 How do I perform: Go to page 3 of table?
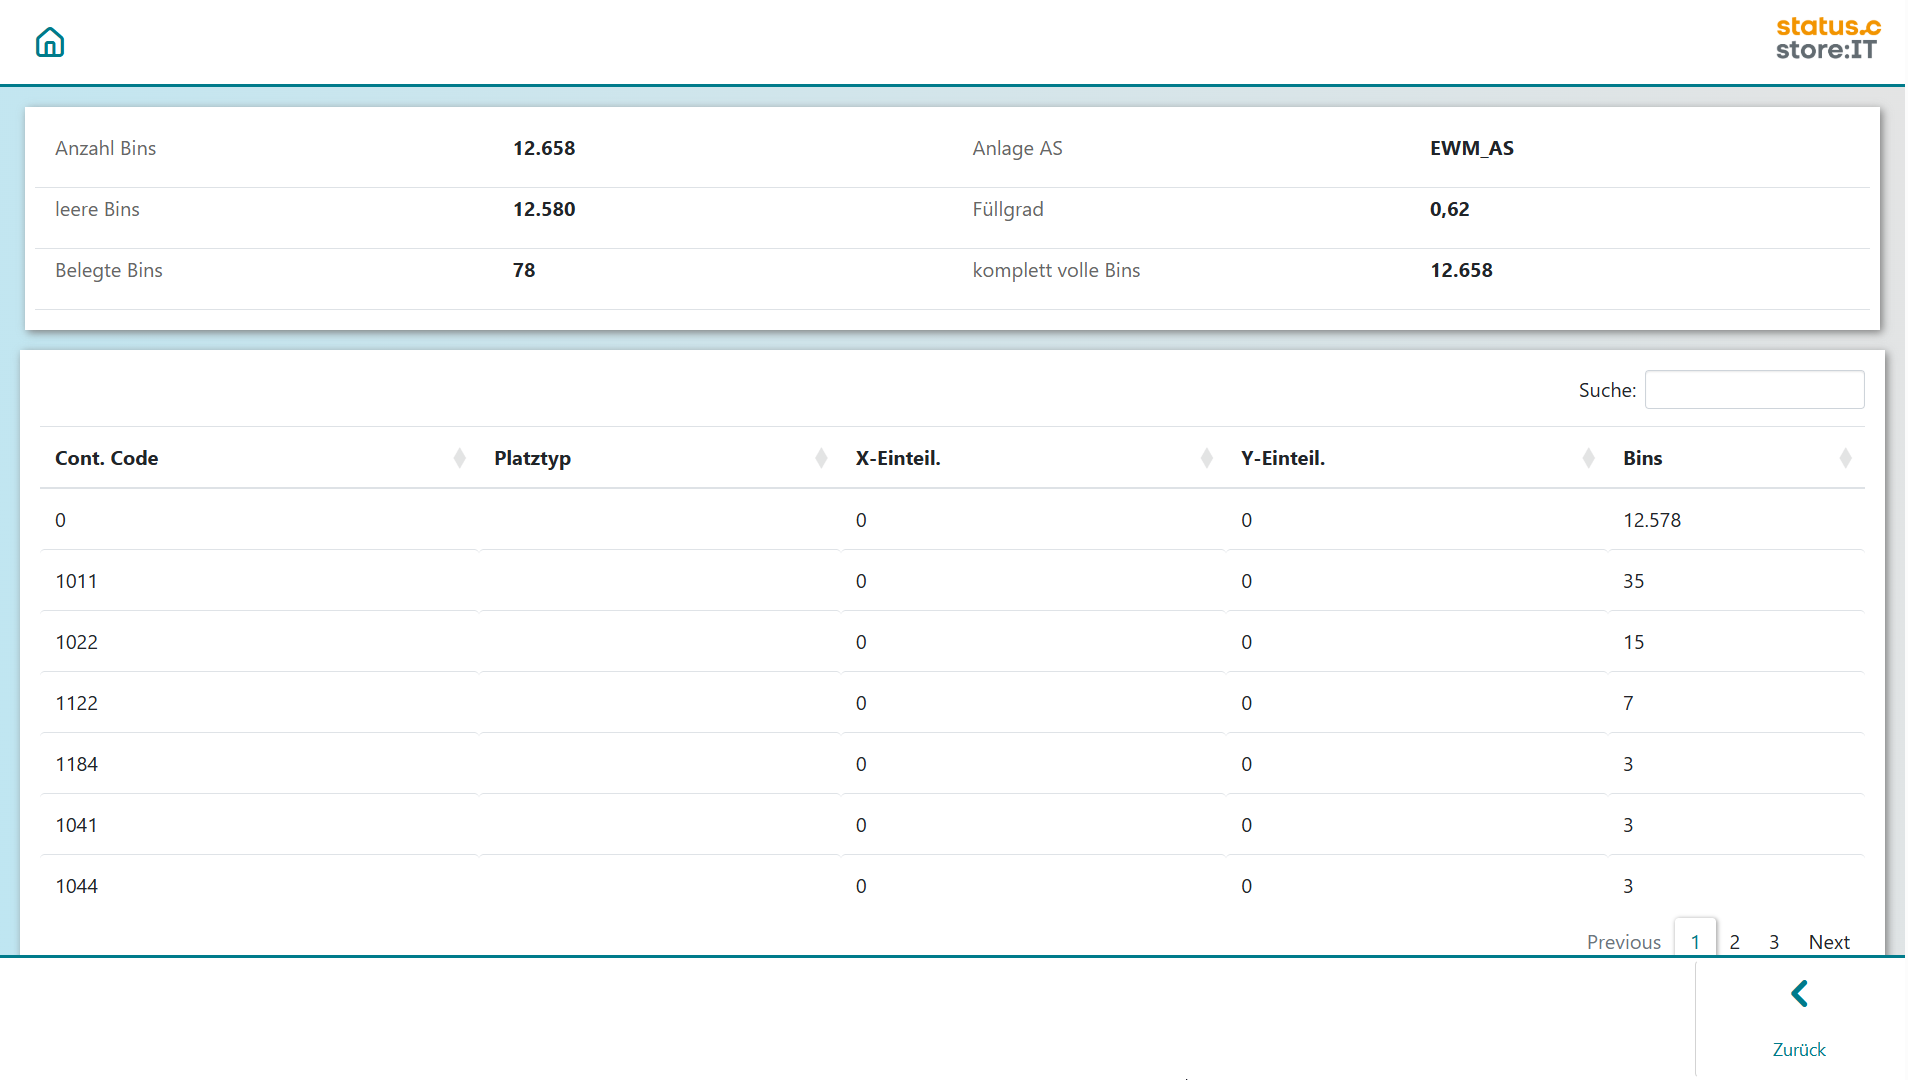tap(1774, 942)
